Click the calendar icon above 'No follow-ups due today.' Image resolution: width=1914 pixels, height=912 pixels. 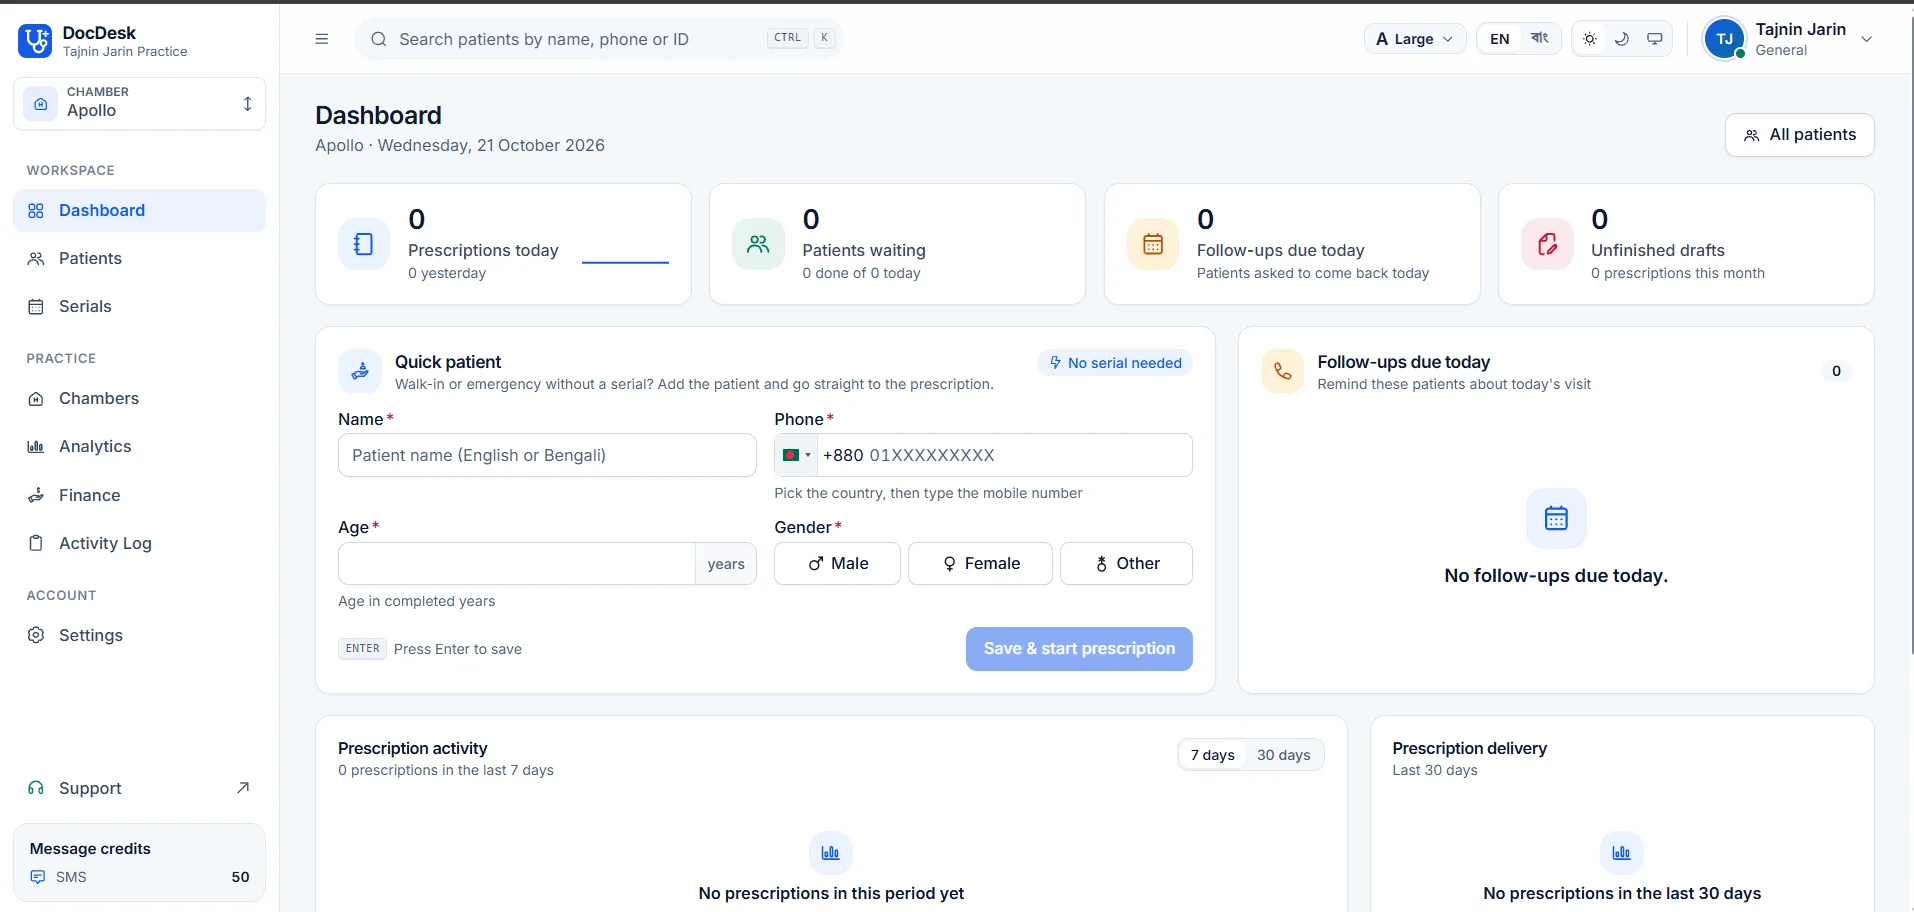[x=1556, y=518]
